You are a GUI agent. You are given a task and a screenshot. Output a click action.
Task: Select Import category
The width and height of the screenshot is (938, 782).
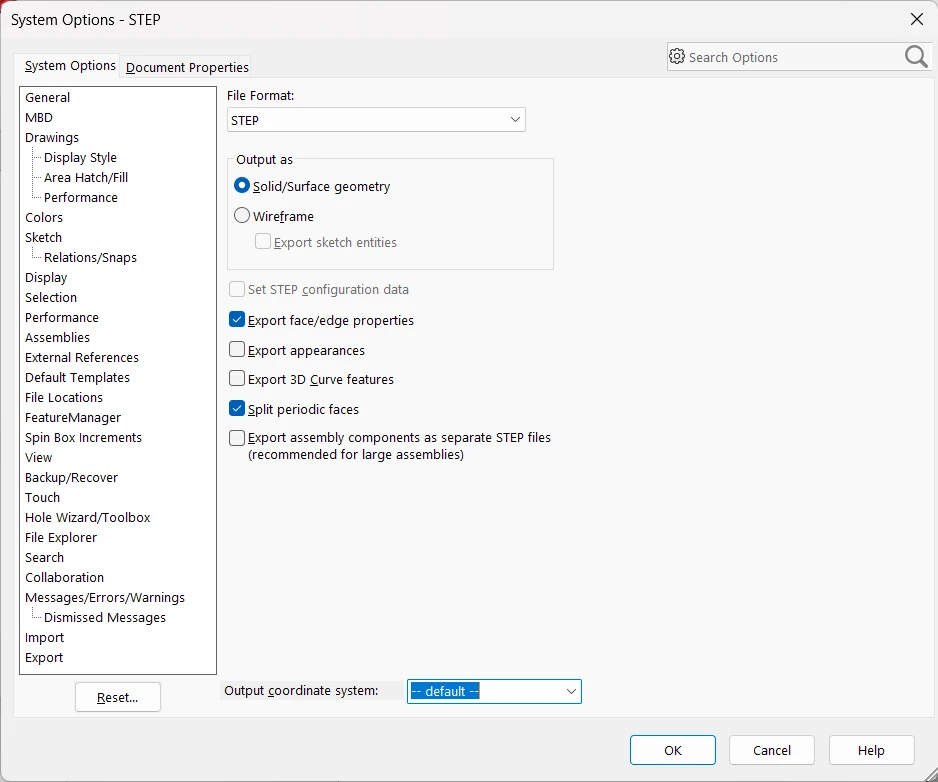[44, 638]
